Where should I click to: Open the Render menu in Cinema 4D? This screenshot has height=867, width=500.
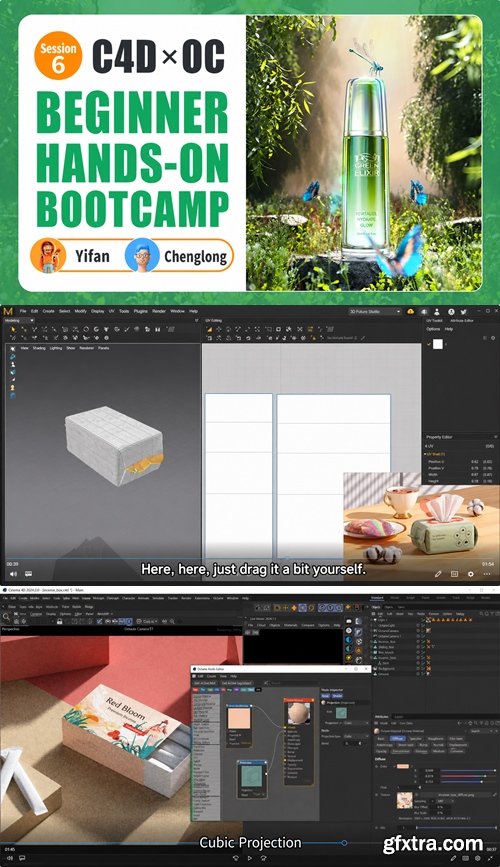pyautogui.click(x=186, y=598)
